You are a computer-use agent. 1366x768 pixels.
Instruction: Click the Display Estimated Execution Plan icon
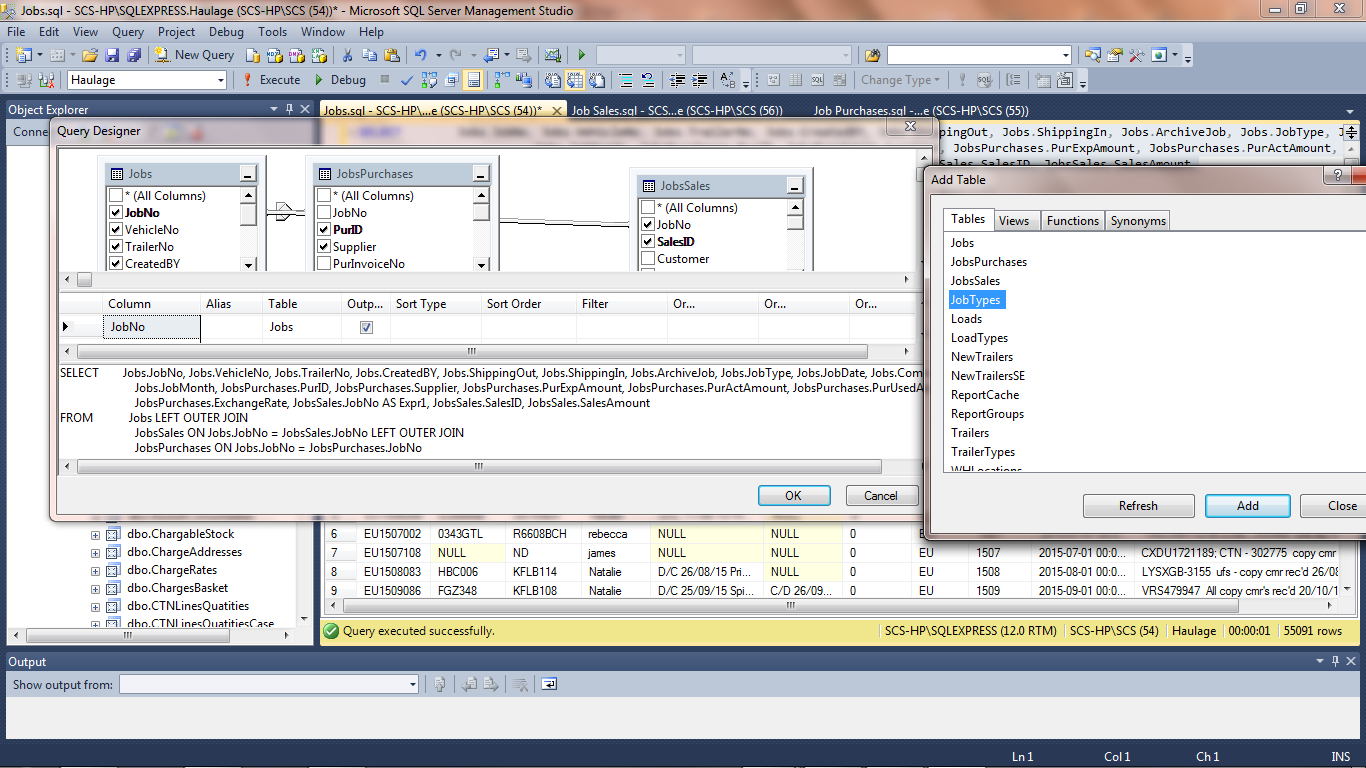(x=430, y=80)
